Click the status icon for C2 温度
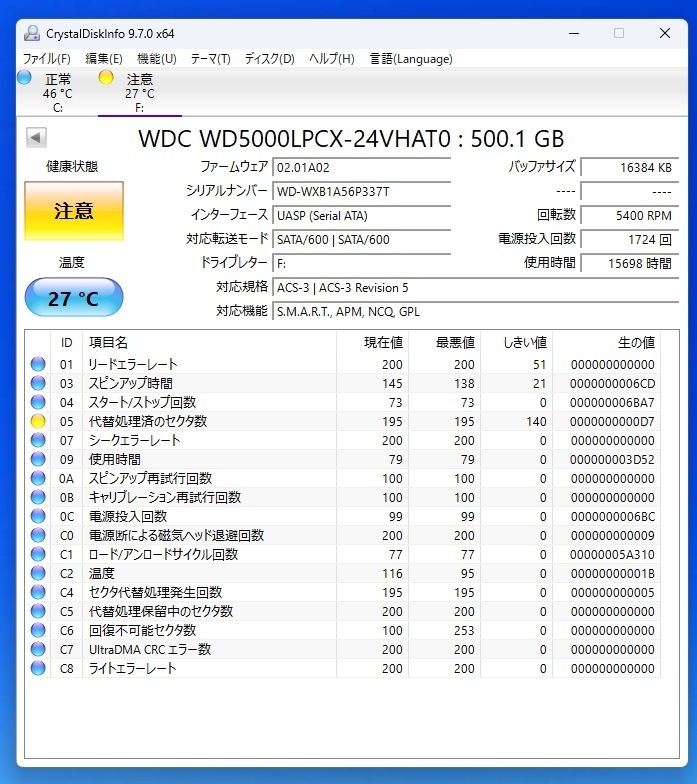 pyautogui.click(x=38, y=573)
